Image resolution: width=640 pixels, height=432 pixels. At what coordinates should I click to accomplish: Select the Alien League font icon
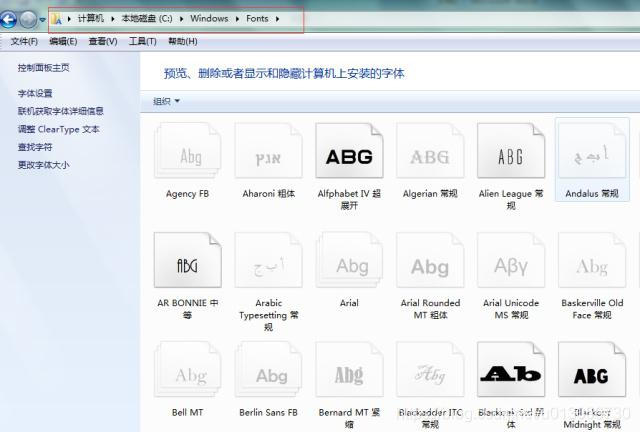coord(511,151)
